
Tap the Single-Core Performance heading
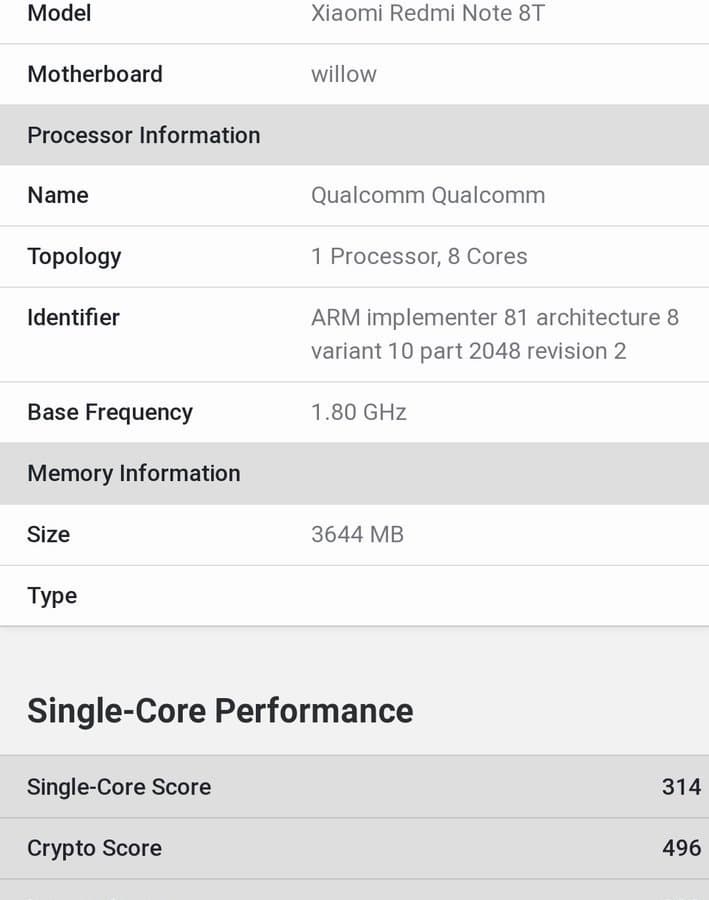[x=220, y=711]
